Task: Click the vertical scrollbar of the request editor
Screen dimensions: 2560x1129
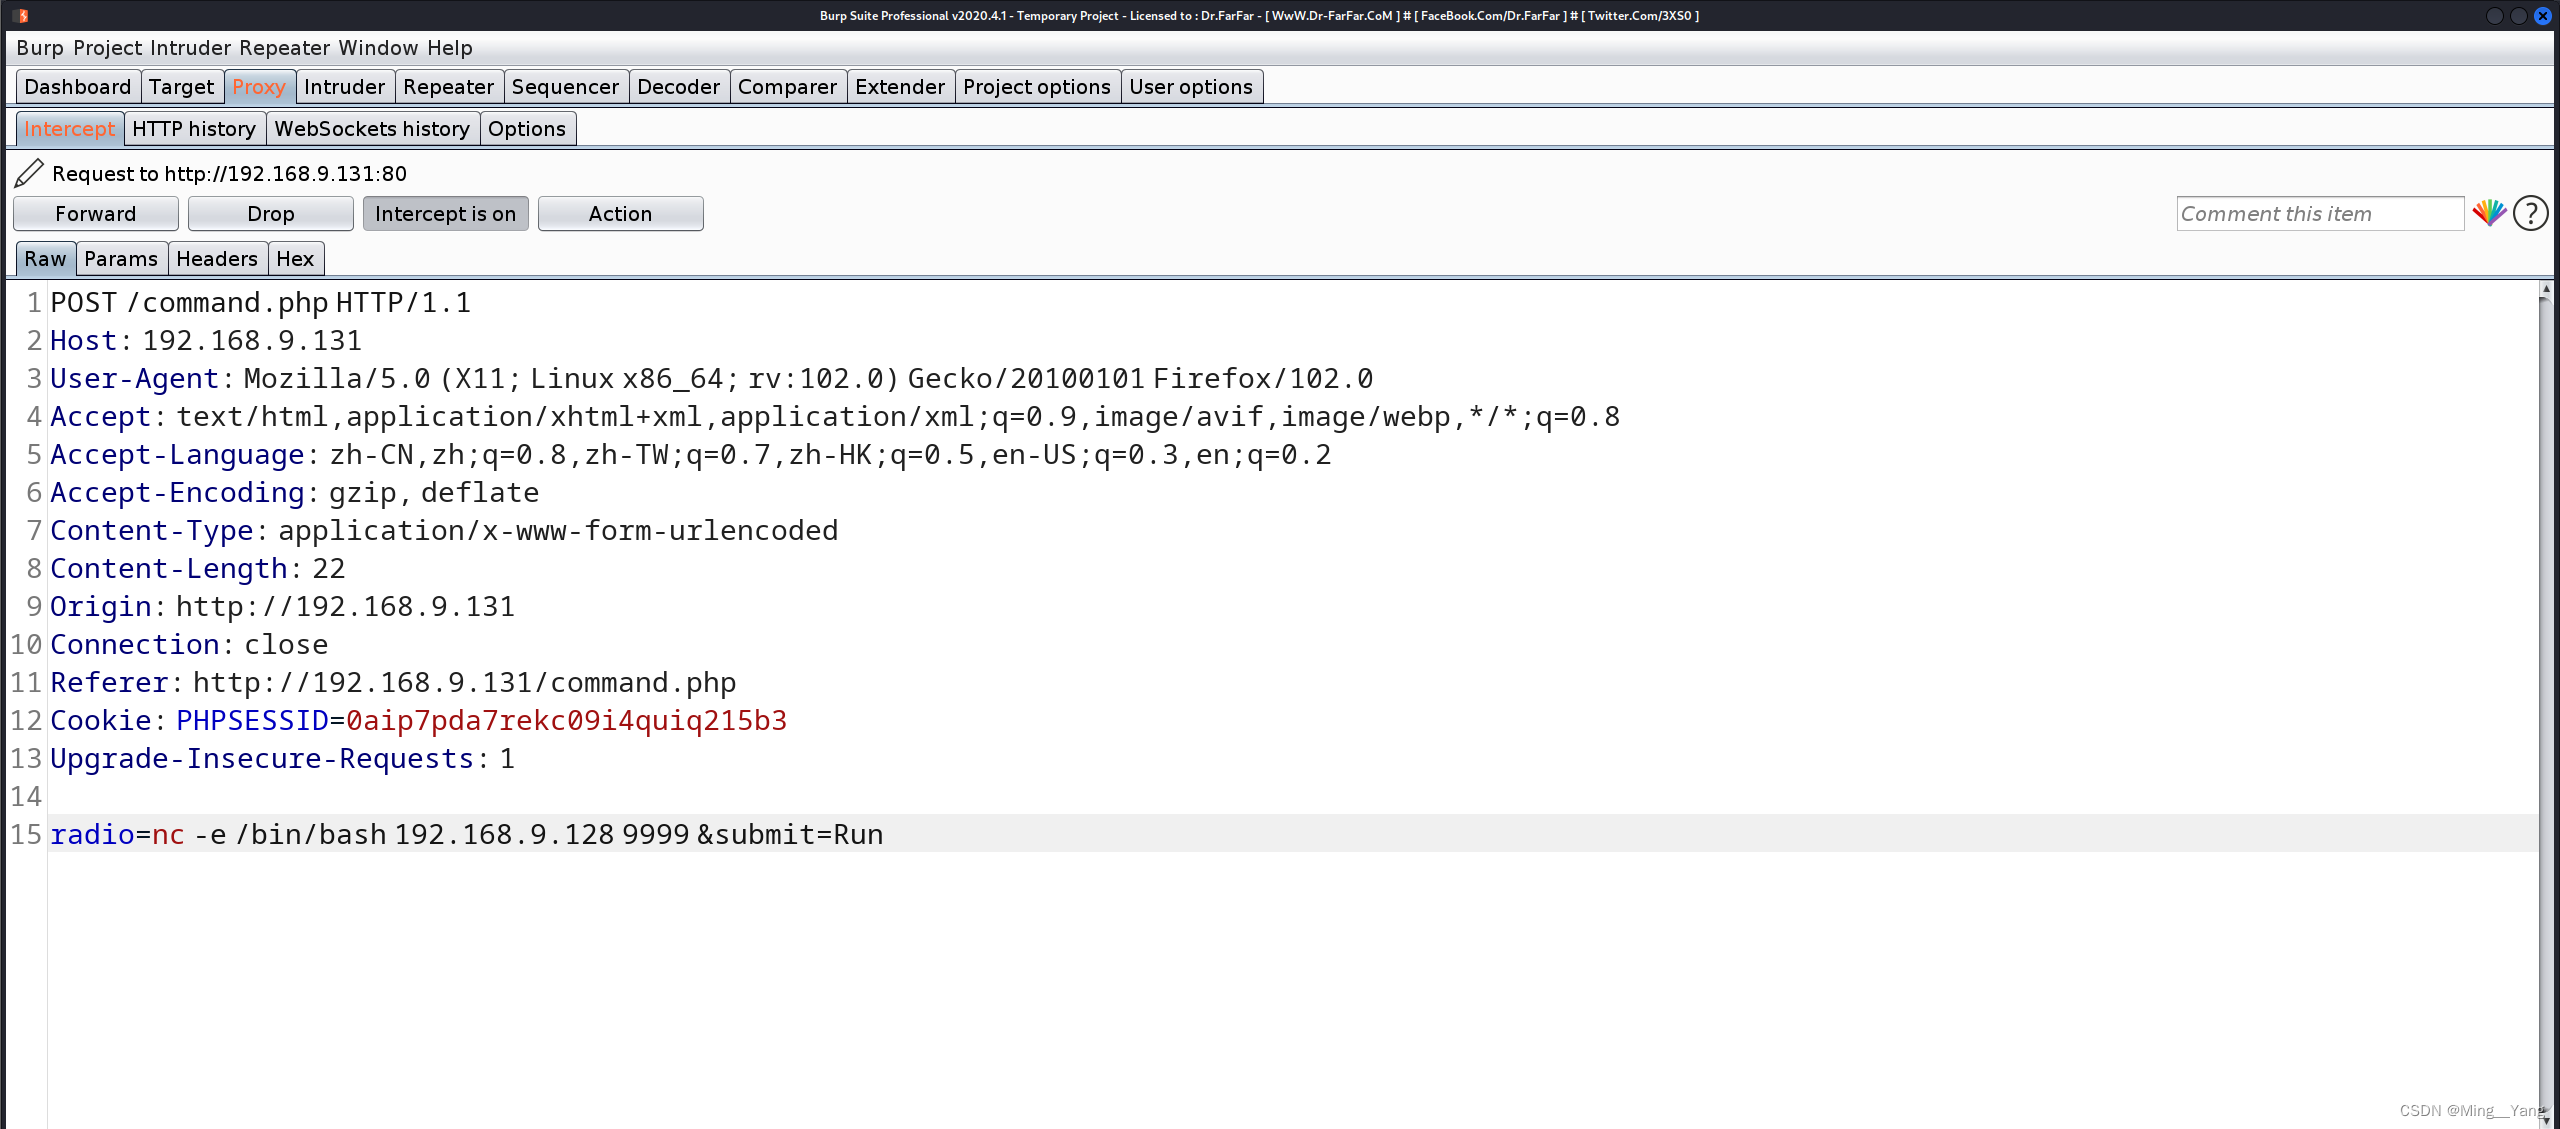Action: click(x=2545, y=700)
